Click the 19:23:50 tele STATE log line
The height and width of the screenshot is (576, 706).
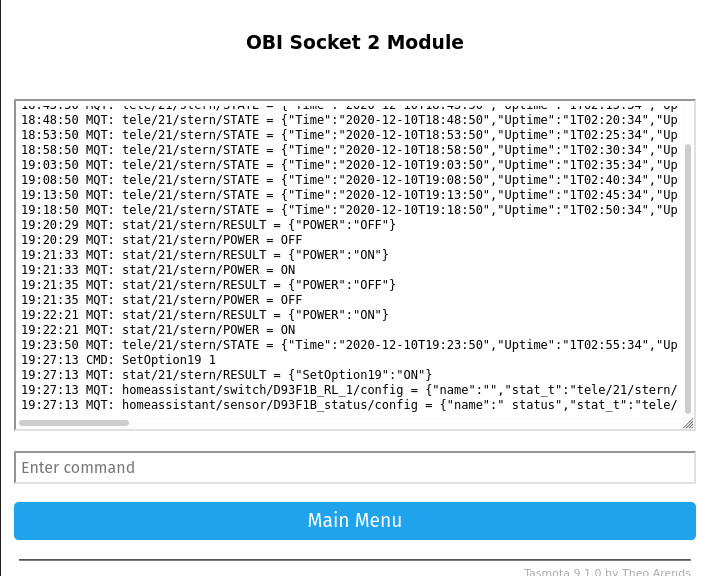348,345
